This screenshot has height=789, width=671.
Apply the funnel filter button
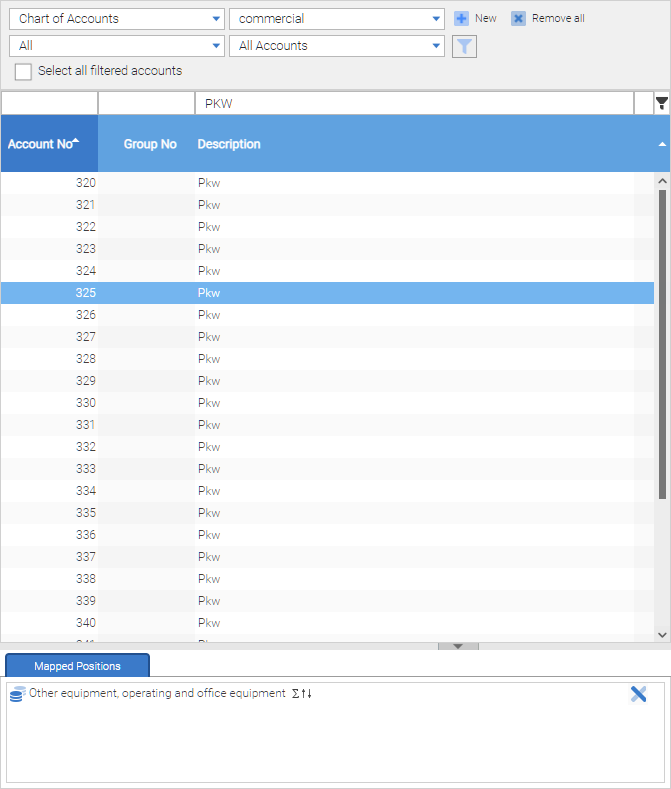tap(464, 46)
